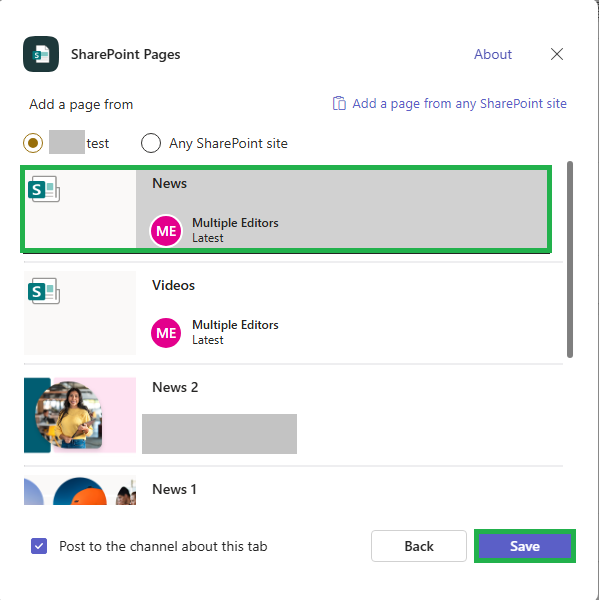The width and height of the screenshot is (599, 600).
Task: Click 'Latest' label under Videos editors
Action: [x=207, y=340]
